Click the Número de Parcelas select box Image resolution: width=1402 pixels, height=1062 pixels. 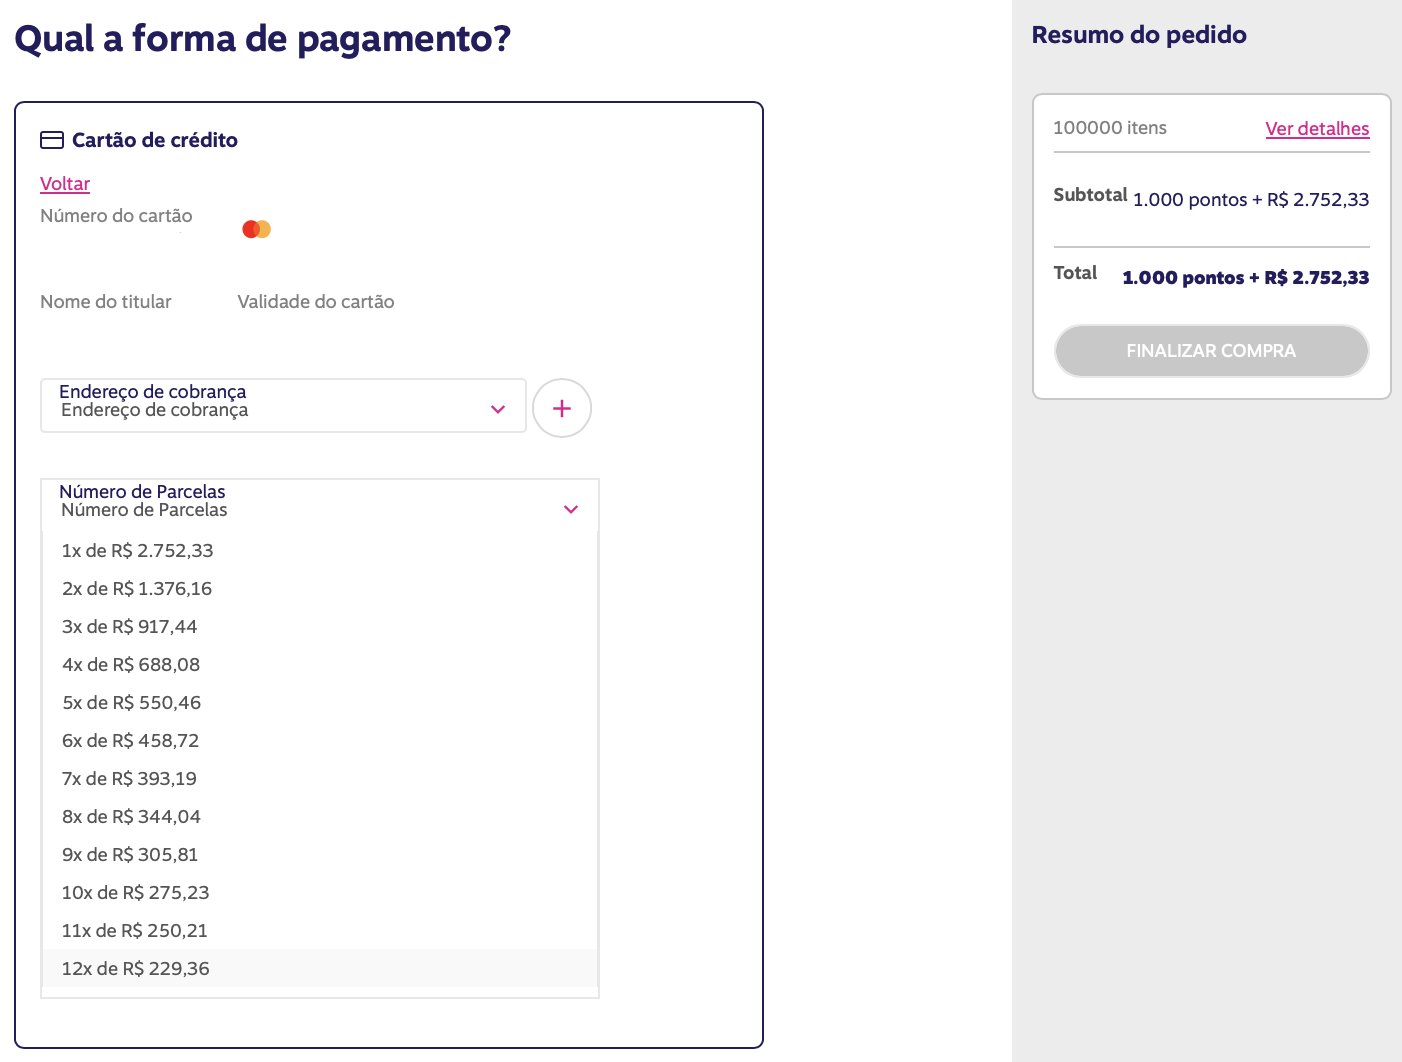pyautogui.click(x=320, y=505)
